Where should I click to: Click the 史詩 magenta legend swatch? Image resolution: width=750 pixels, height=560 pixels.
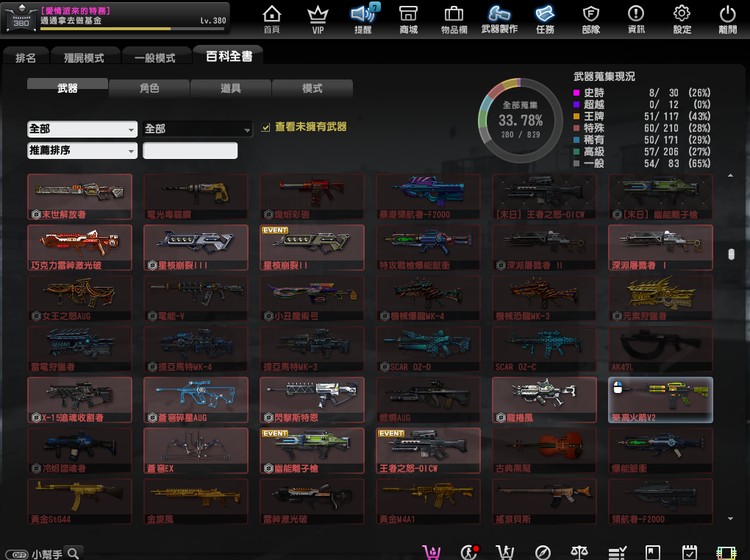576,93
